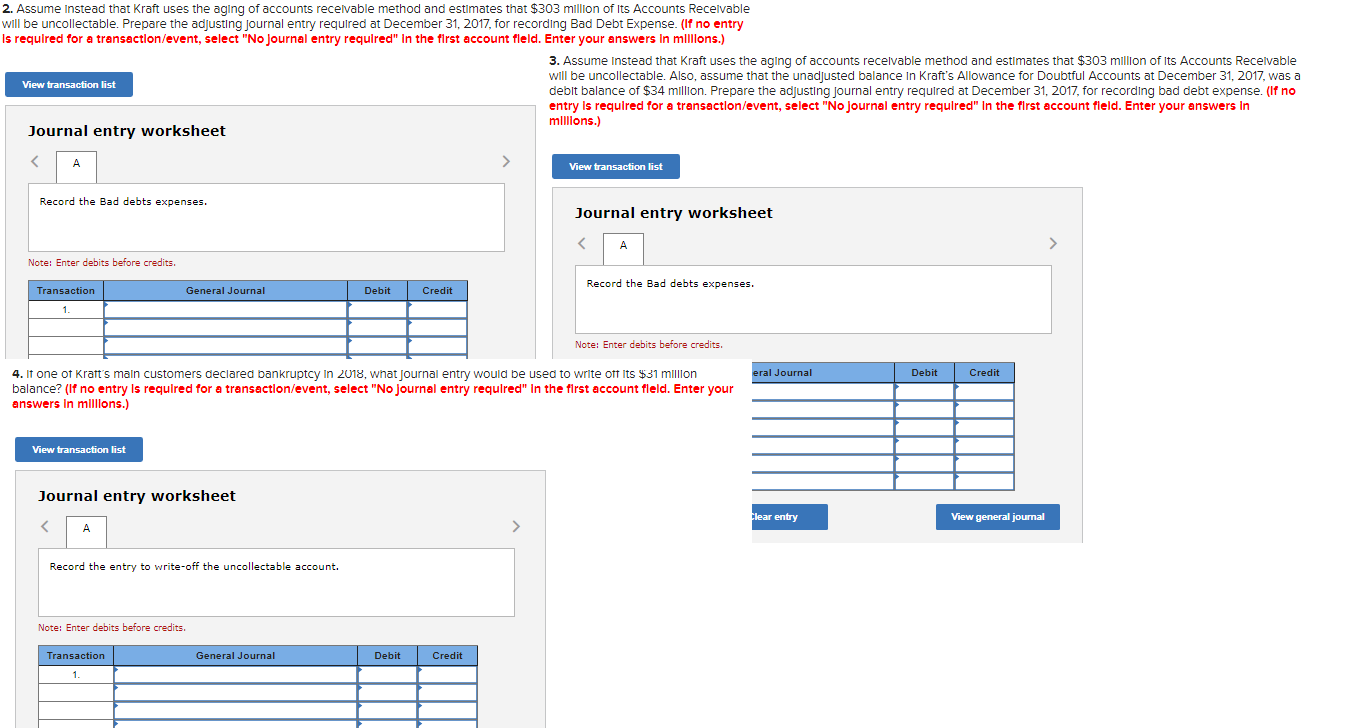Click the left arrow in question 3's worksheet
The image size is (1366, 728).
(x=582, y=243)
